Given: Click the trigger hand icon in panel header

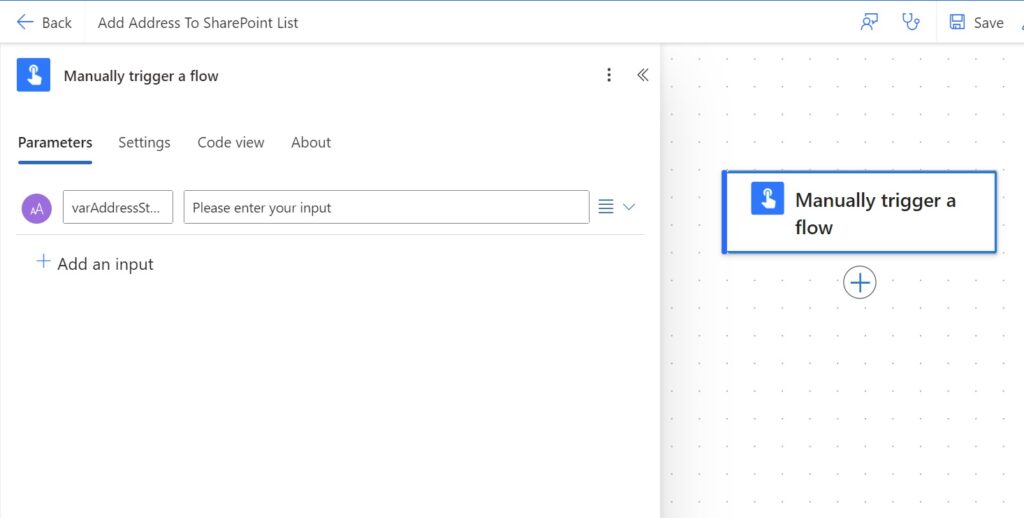Looking at the screenshot, I should (33, 75).
